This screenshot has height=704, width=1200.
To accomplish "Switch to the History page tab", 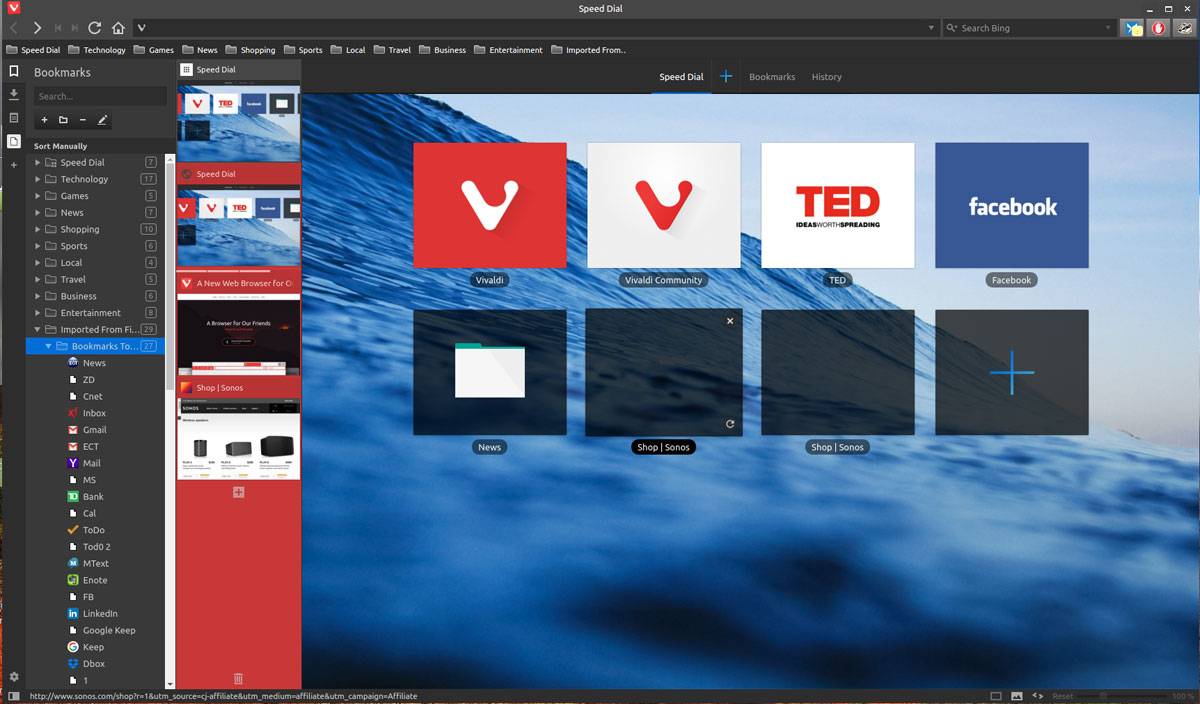I will click(826, 77).
